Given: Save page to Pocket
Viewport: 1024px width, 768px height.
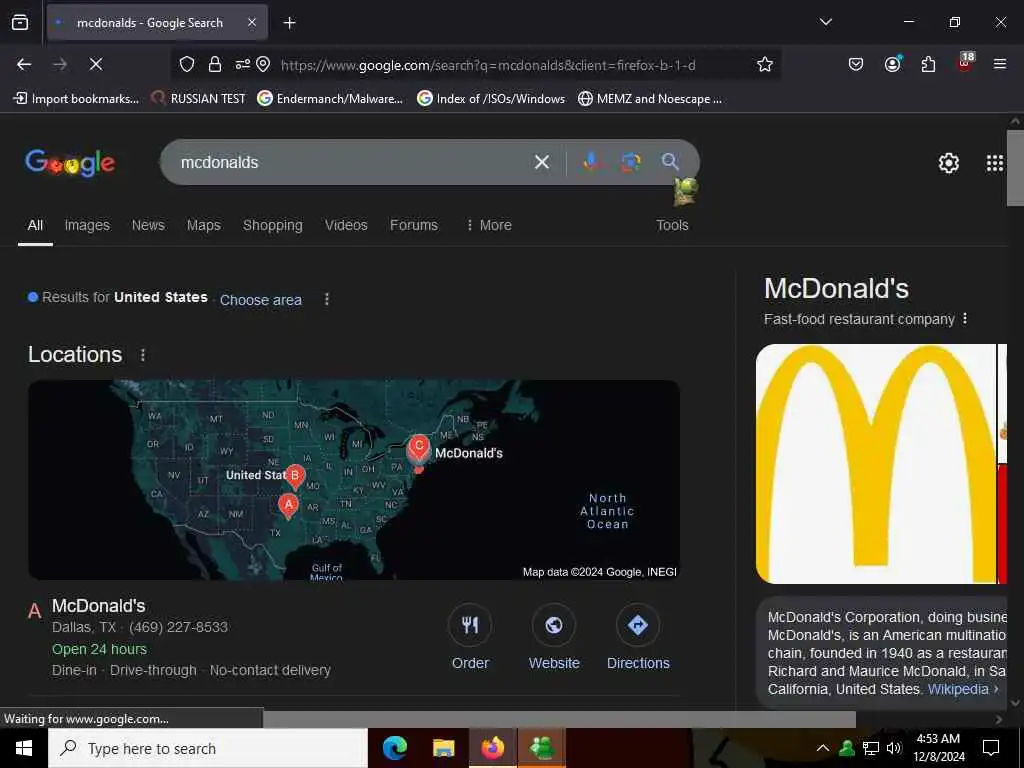Looking at the screenshot, I should [x=856, y=64].
